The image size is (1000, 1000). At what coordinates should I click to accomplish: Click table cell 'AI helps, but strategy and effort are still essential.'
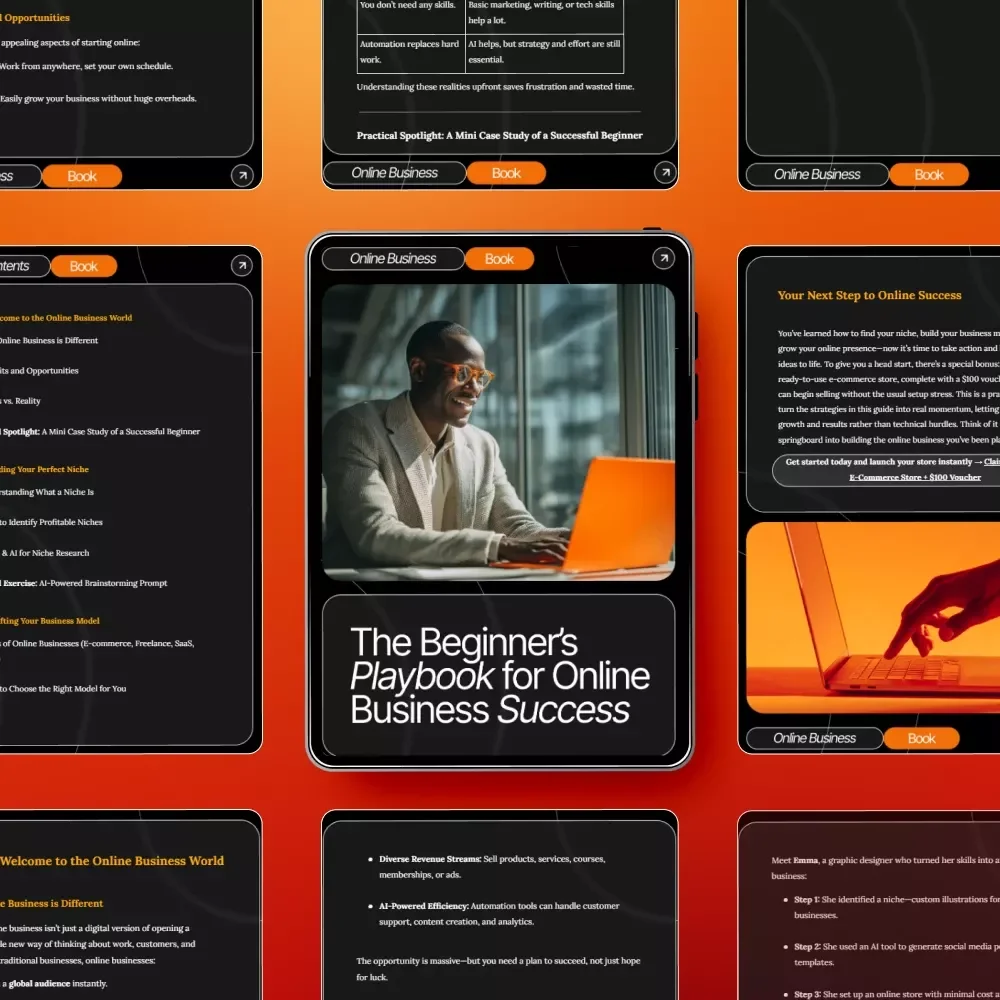544,52
